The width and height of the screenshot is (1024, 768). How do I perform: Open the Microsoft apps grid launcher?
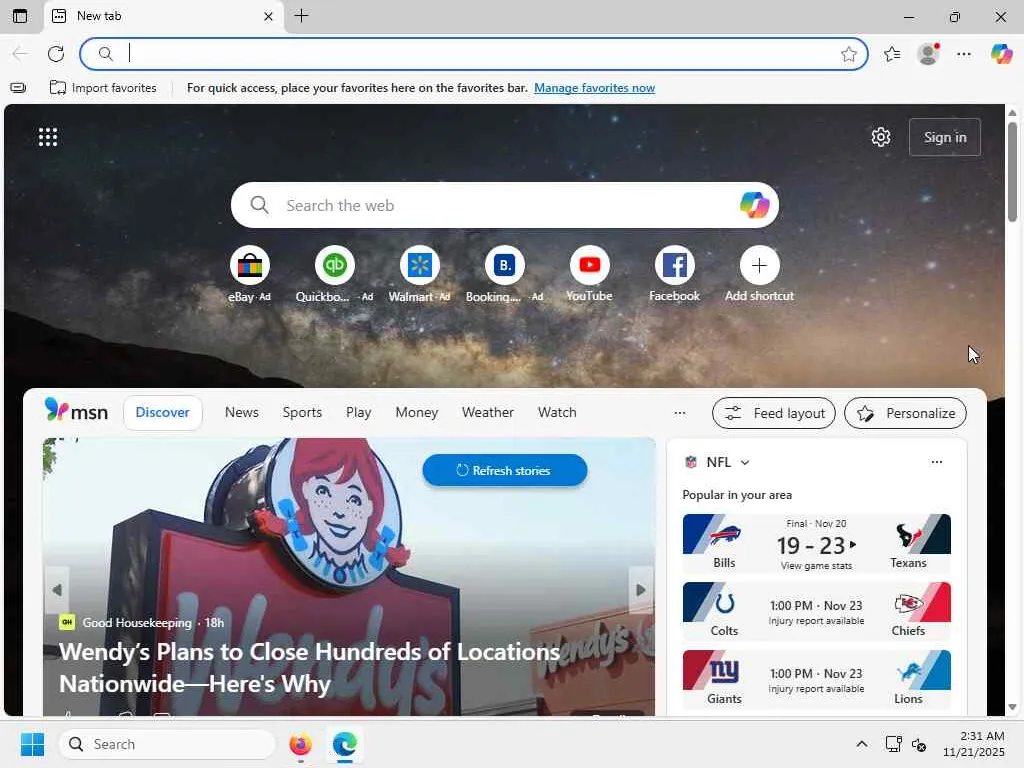click(48, 137)
